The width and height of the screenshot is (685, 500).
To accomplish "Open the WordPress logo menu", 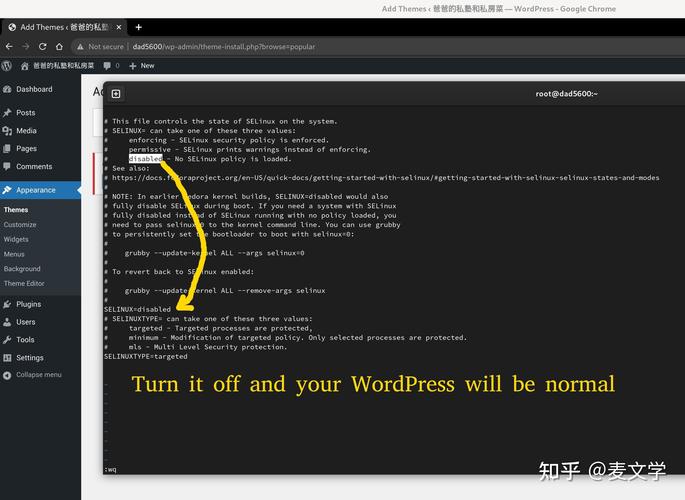I will click(x=6, y=66).
